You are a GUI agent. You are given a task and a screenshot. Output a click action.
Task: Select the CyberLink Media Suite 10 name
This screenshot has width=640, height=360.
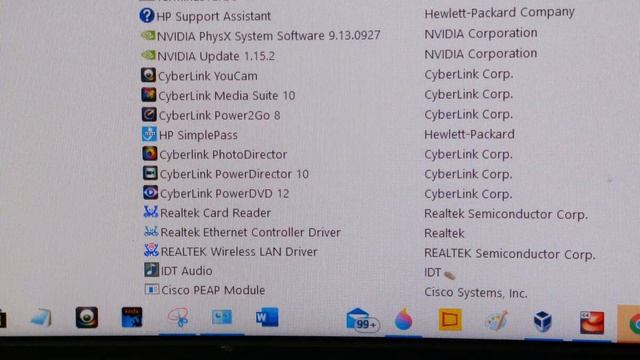click(x=227, y=96)
